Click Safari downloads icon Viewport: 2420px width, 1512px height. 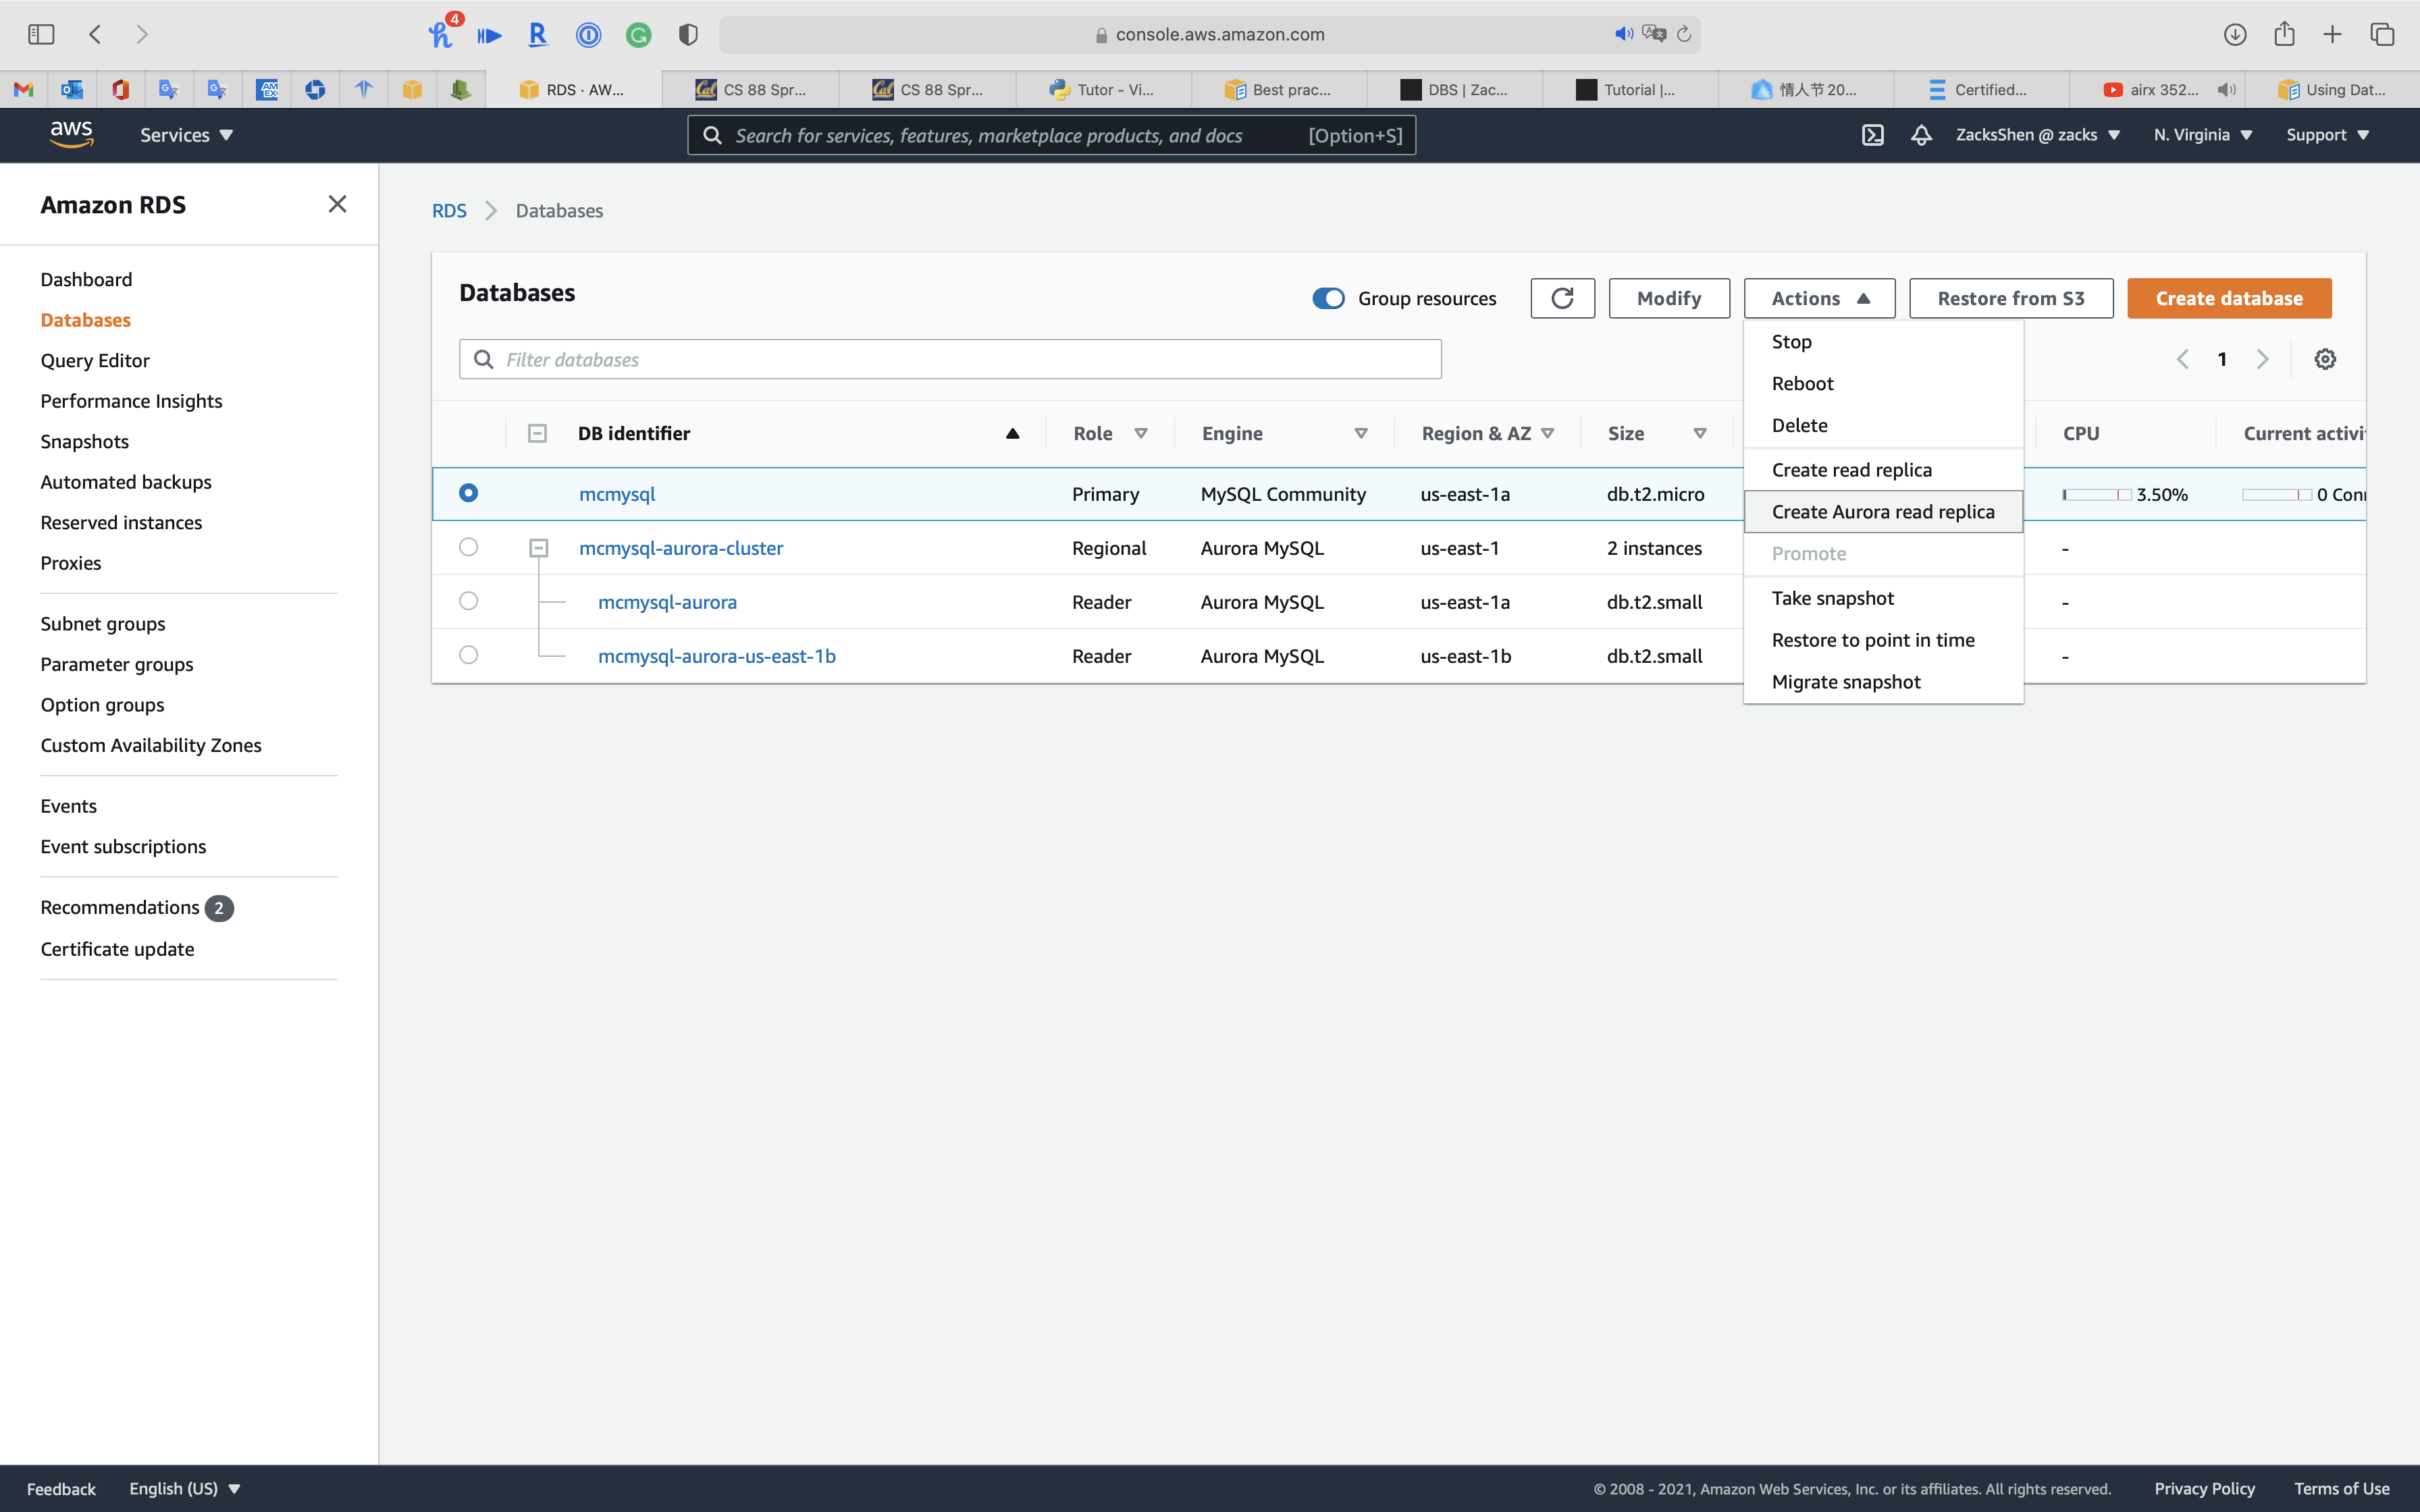[2235, 34]
